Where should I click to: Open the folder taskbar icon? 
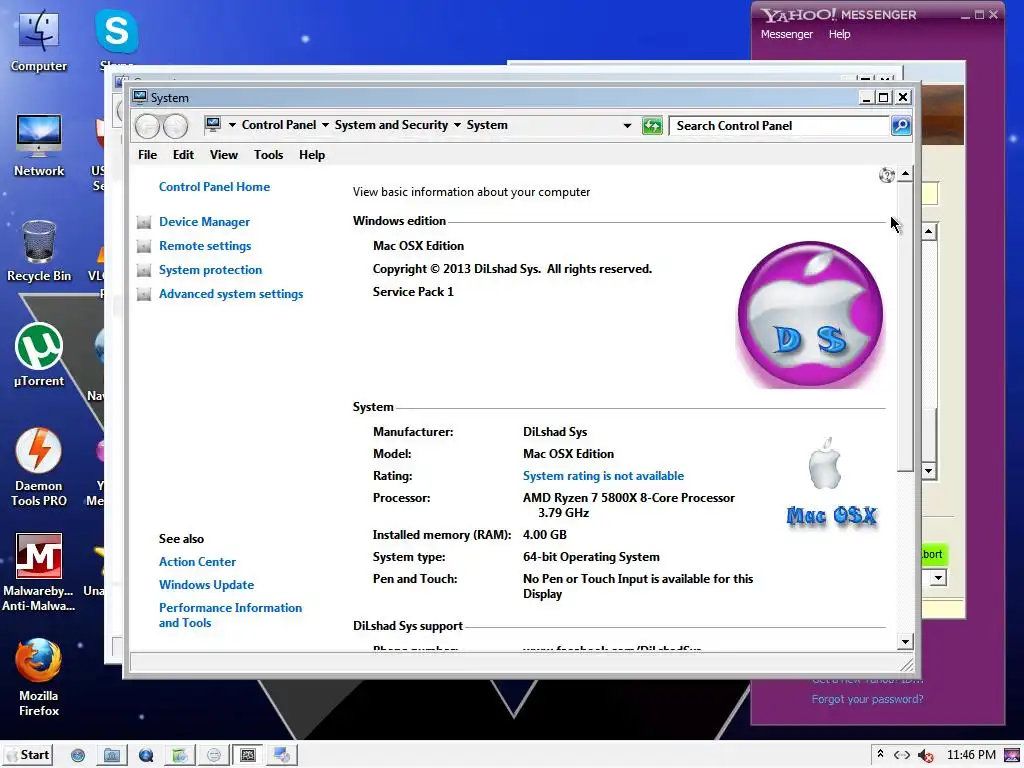112,756
